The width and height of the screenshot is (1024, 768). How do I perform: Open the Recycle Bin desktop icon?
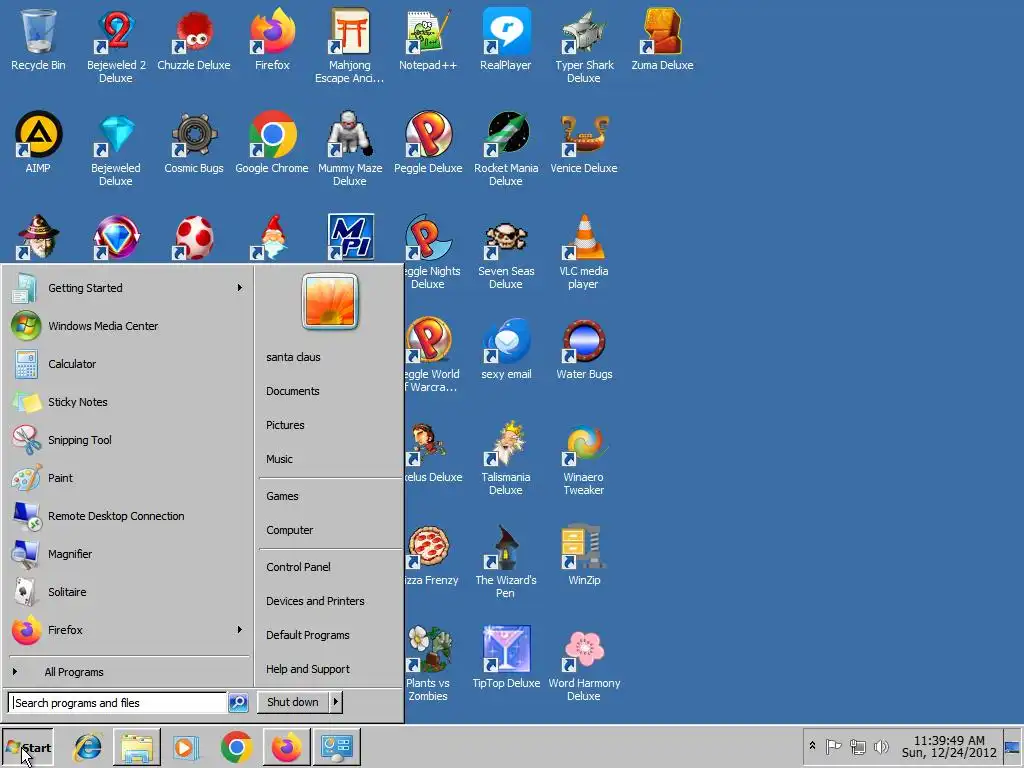(x=38, y=39)
